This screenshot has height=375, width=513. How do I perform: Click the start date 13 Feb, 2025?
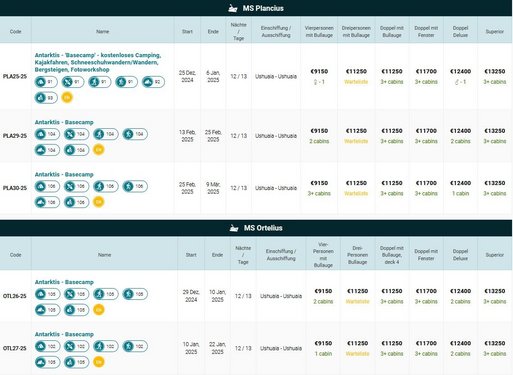(x=187, y=136)
